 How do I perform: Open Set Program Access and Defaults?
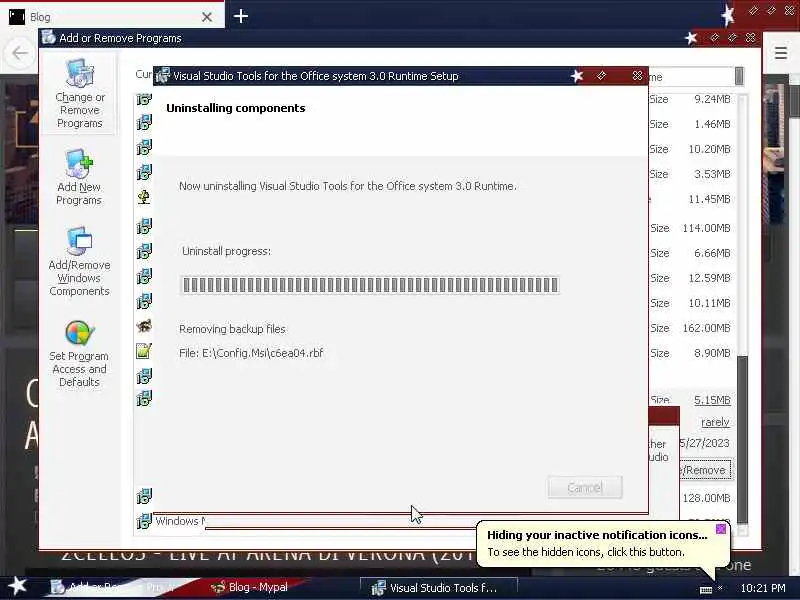[79, 354]
